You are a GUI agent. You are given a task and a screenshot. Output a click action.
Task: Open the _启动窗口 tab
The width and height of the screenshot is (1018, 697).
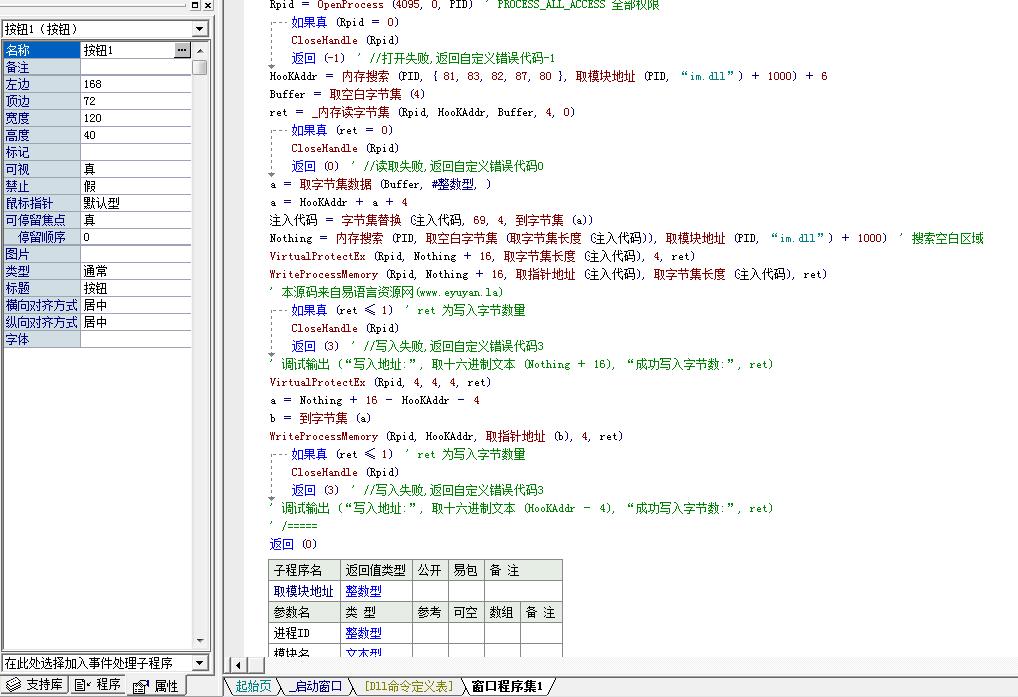tap(316, 686)
